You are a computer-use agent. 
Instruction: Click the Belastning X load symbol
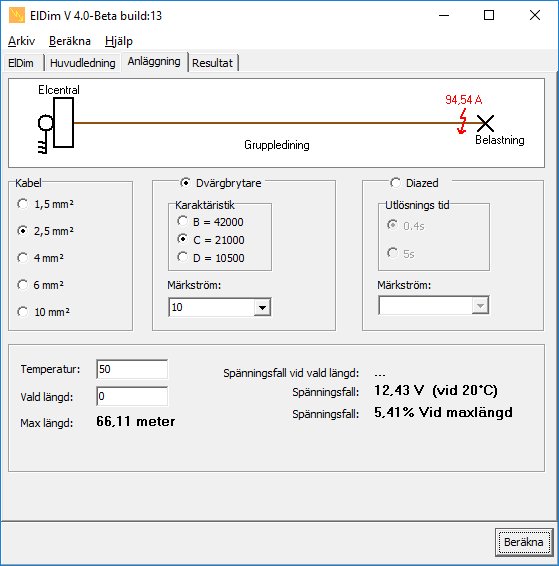coord(485,123)
